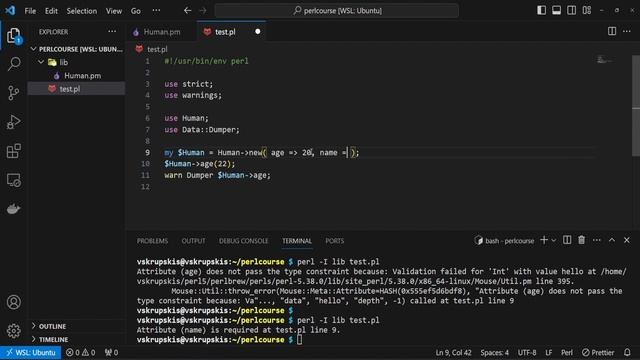Change end of line sequence LF

549,352
